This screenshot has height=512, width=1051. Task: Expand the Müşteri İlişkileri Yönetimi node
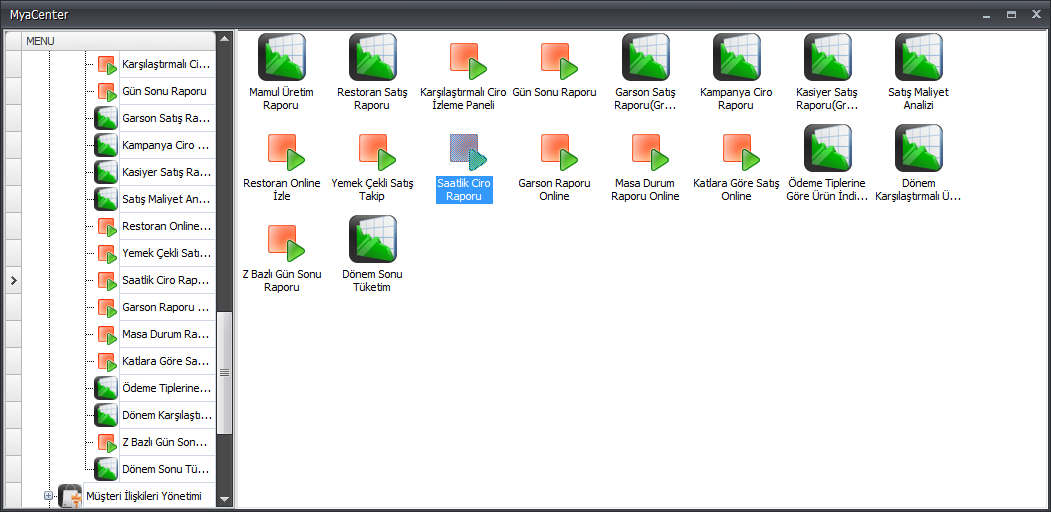point(48,496)
